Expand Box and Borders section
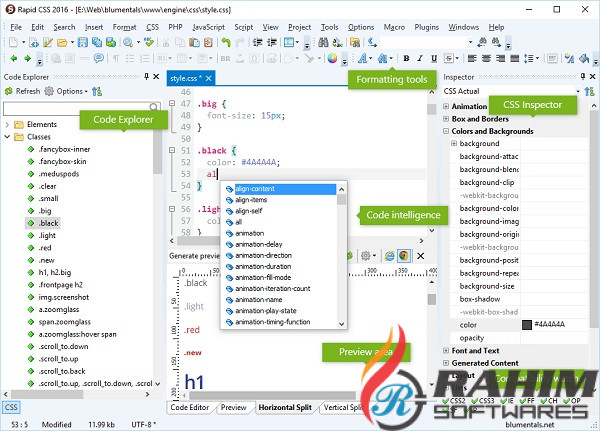The image size is (600, 431). tap(446, 119)
